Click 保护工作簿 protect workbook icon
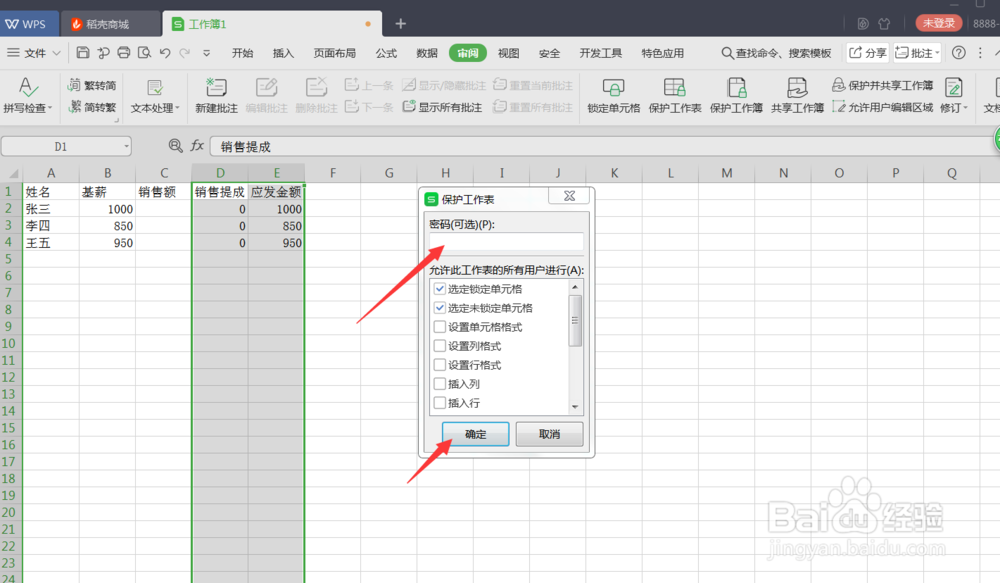 (x=736, y=96)
